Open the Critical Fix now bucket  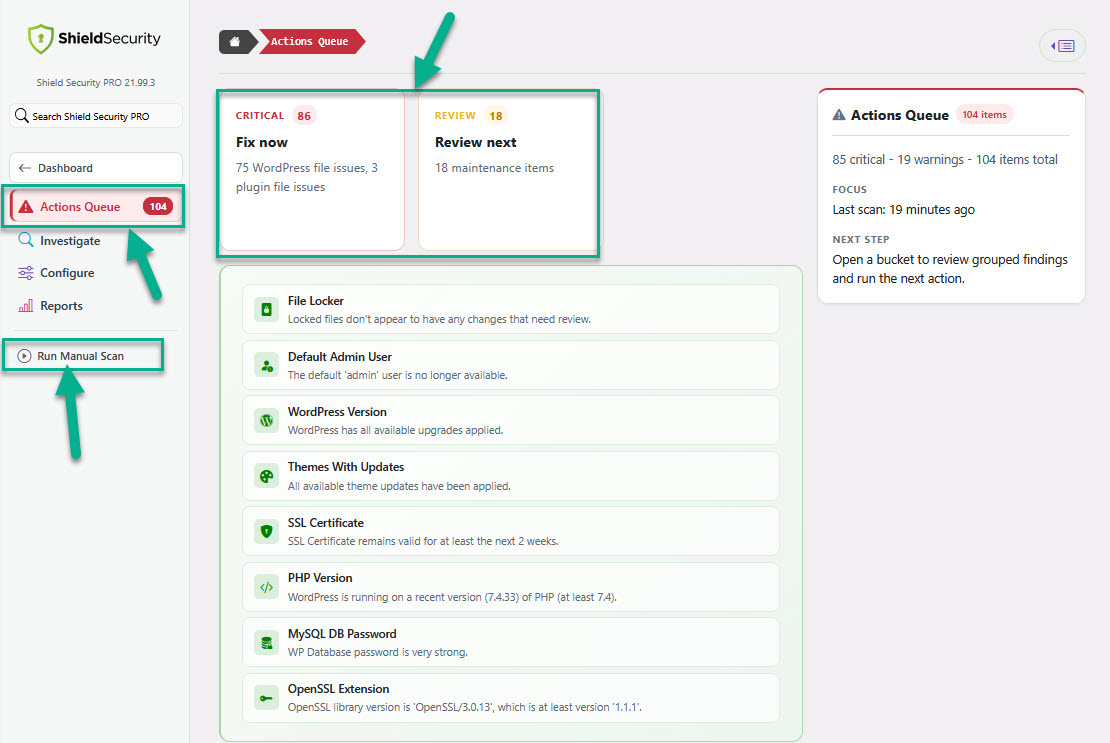click(x=311, y=171)
